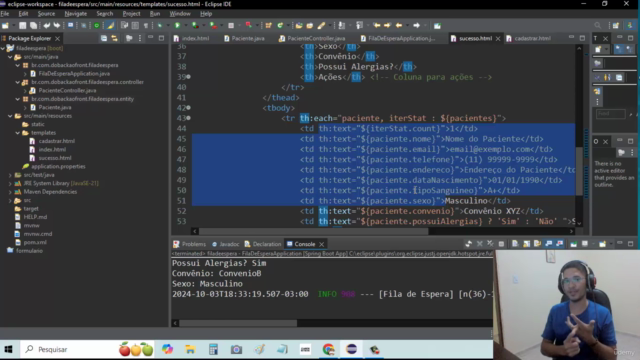Open Eclipse icon on Windows taskbar

point(351,349)
